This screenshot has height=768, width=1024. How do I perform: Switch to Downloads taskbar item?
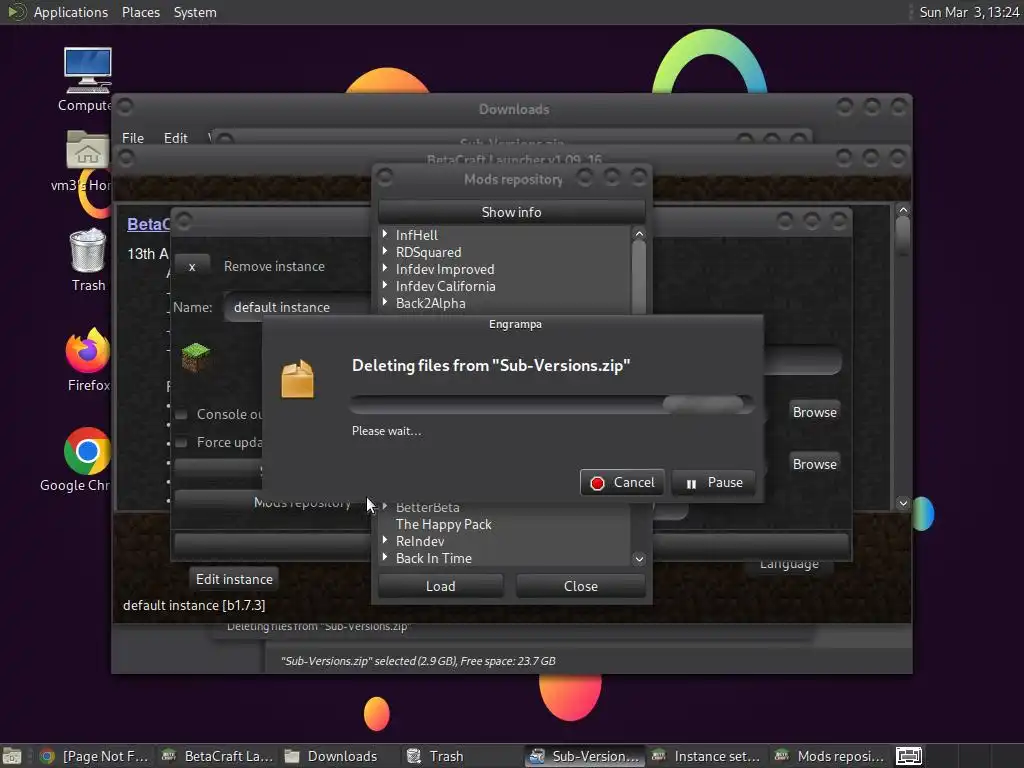(332, 756)
